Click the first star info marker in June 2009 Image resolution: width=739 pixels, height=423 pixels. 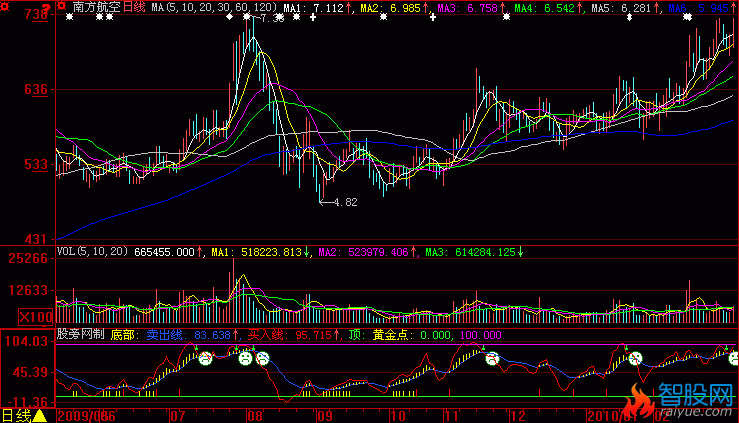[69, 17]
